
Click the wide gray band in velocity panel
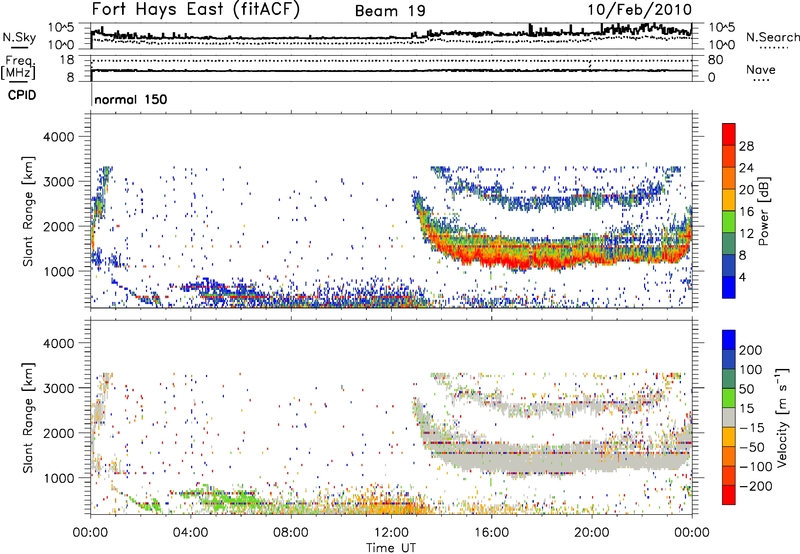click(x=556, y=459)
